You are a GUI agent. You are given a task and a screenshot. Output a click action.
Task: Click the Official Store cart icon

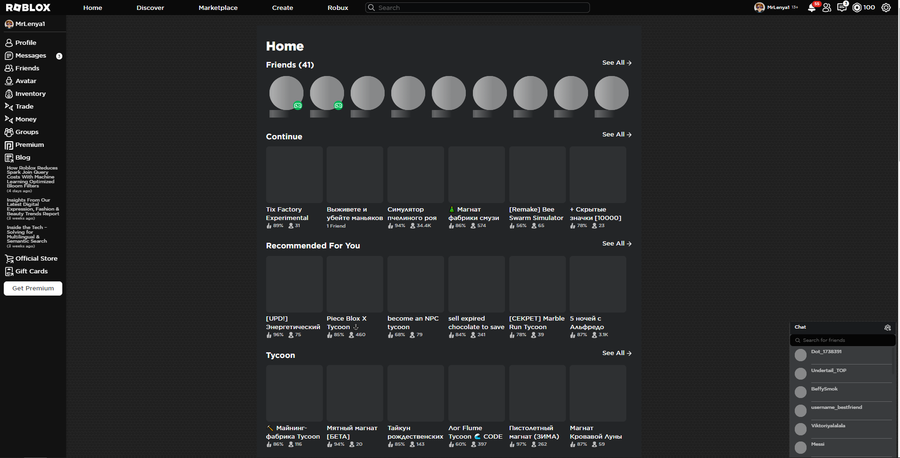[9, 259]
